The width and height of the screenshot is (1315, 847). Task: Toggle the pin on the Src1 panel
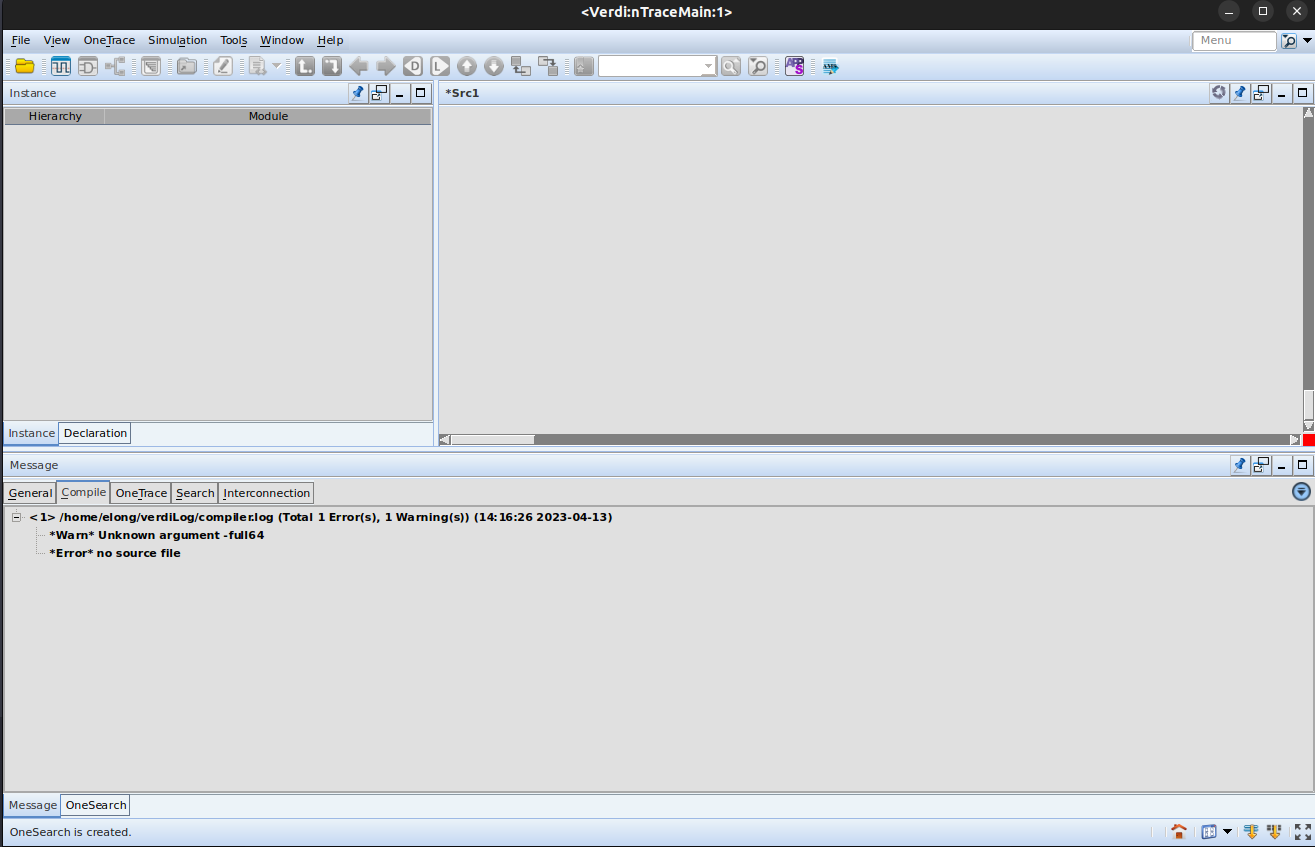(1240, 93)
